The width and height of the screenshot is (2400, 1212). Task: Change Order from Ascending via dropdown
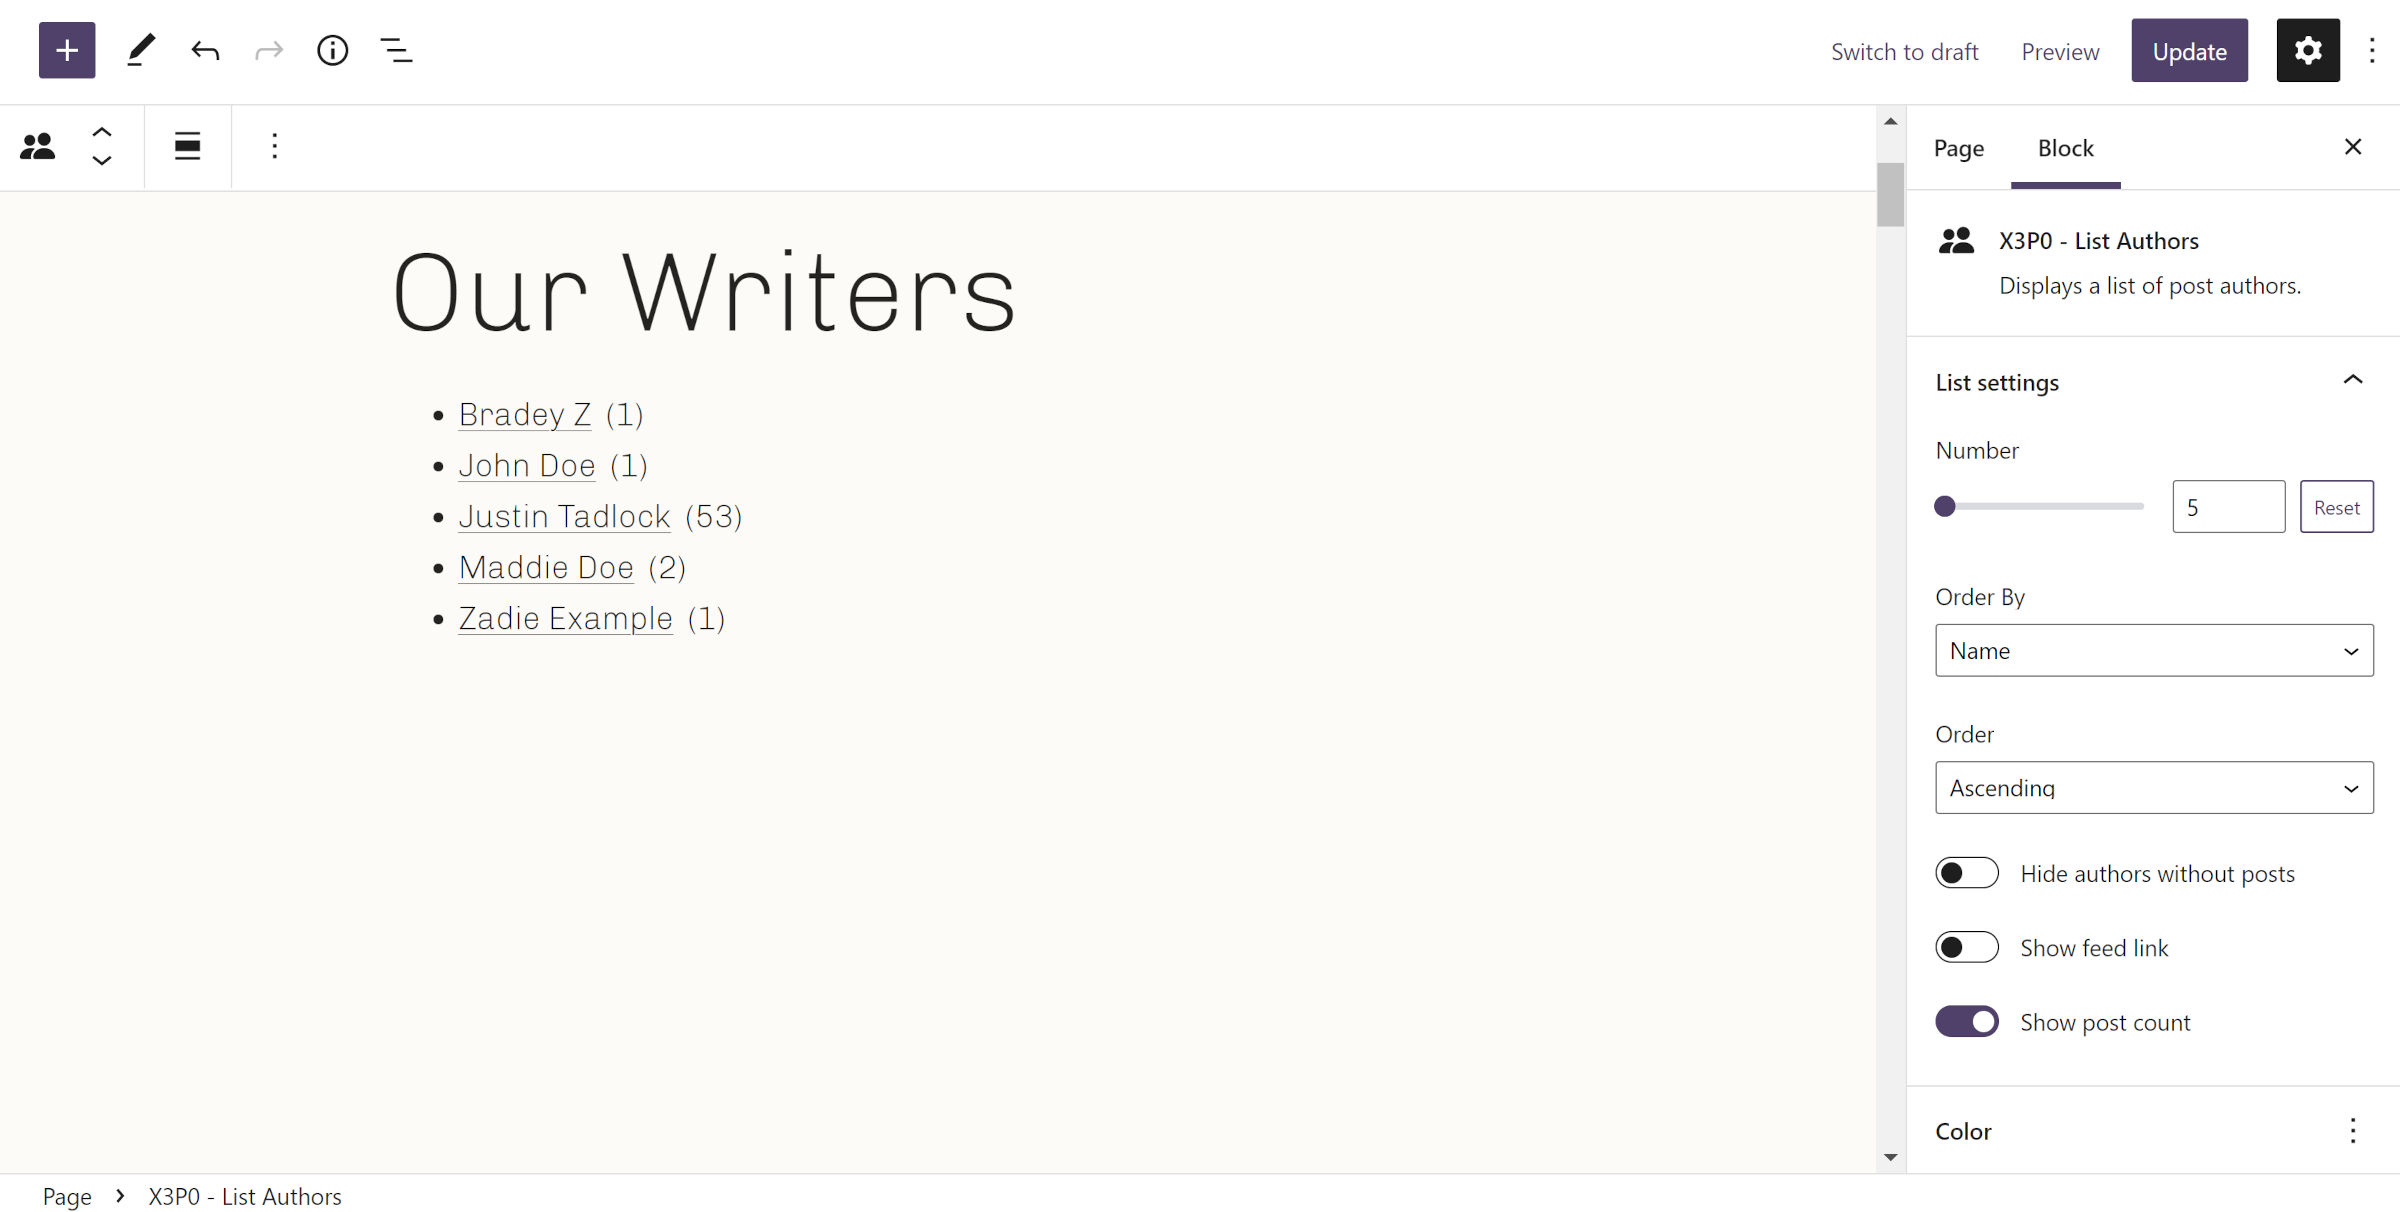(2153, 787)
